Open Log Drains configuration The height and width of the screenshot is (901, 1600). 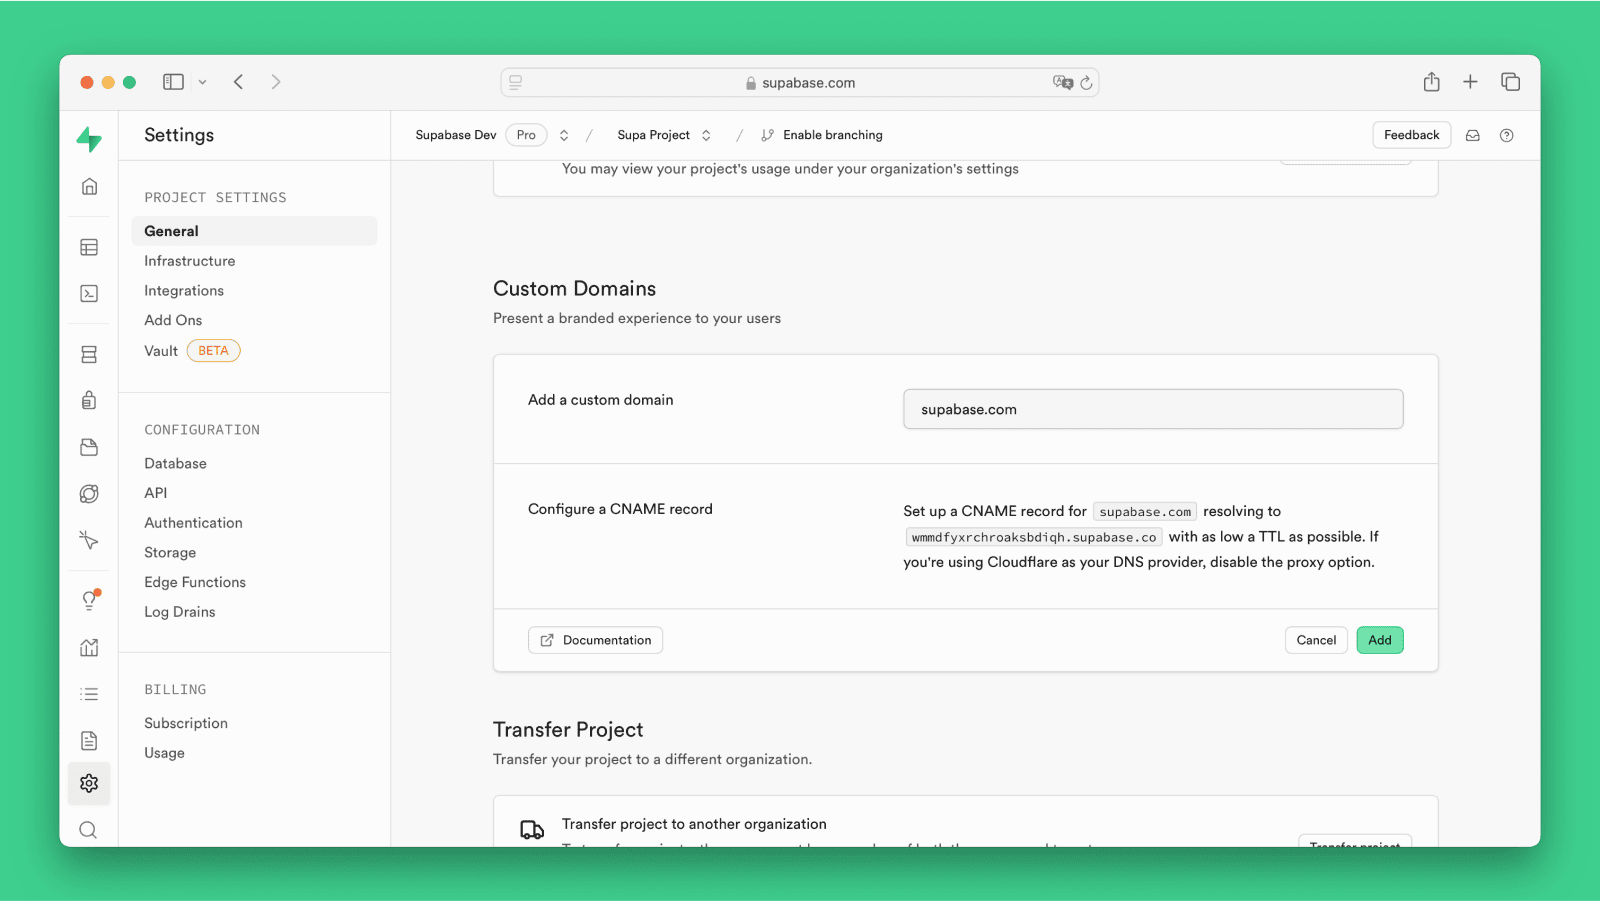180,612
